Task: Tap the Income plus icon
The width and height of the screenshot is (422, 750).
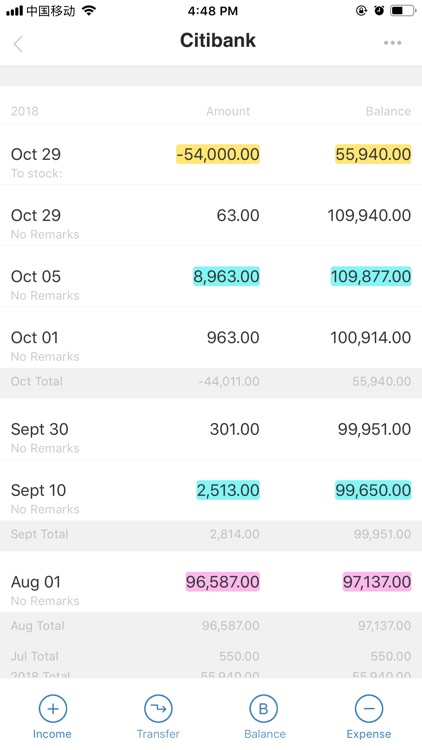Action: point(53,708)
